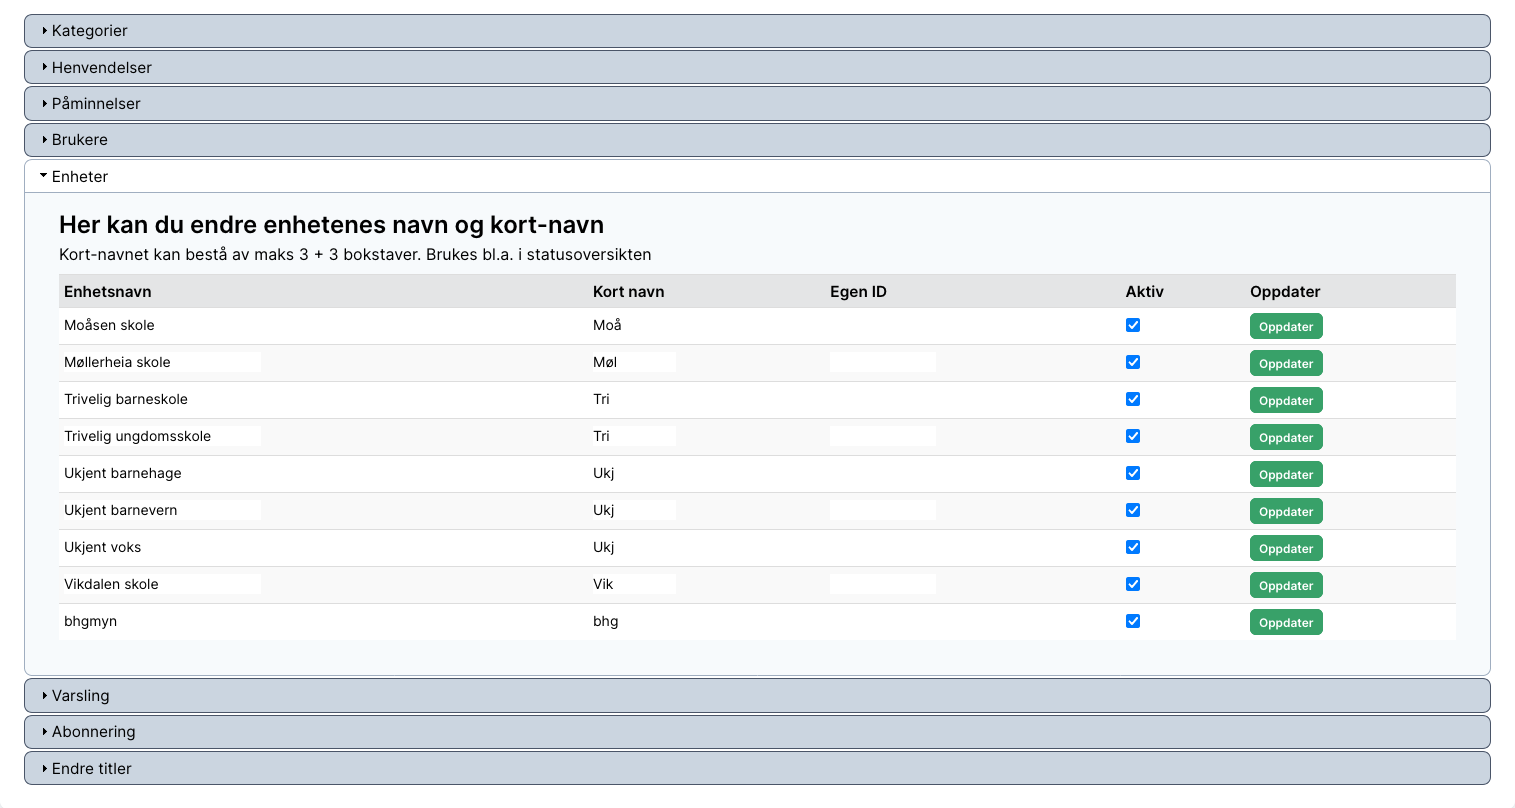Toggle Aktiv checkbox for Trivelig barneskole
The width and height of the screenshot is (1515, 808).
point(1133,399)
